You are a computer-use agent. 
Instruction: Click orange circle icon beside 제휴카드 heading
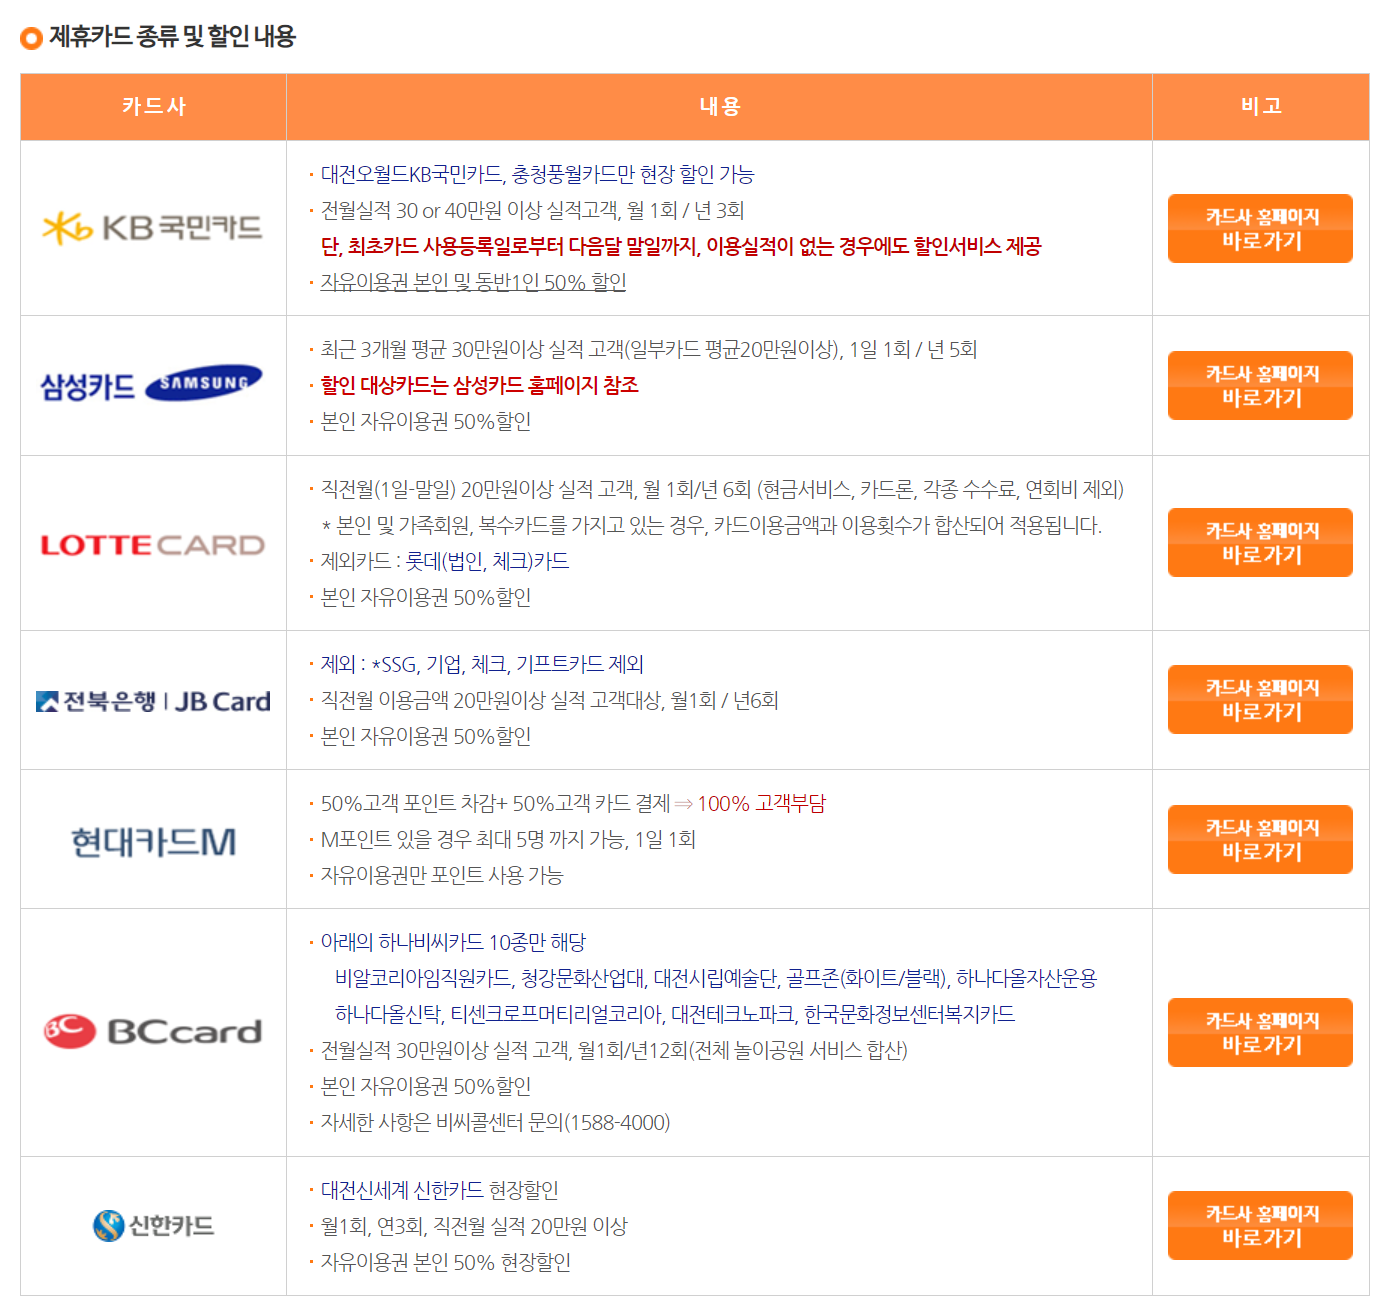tap(31, 38)
